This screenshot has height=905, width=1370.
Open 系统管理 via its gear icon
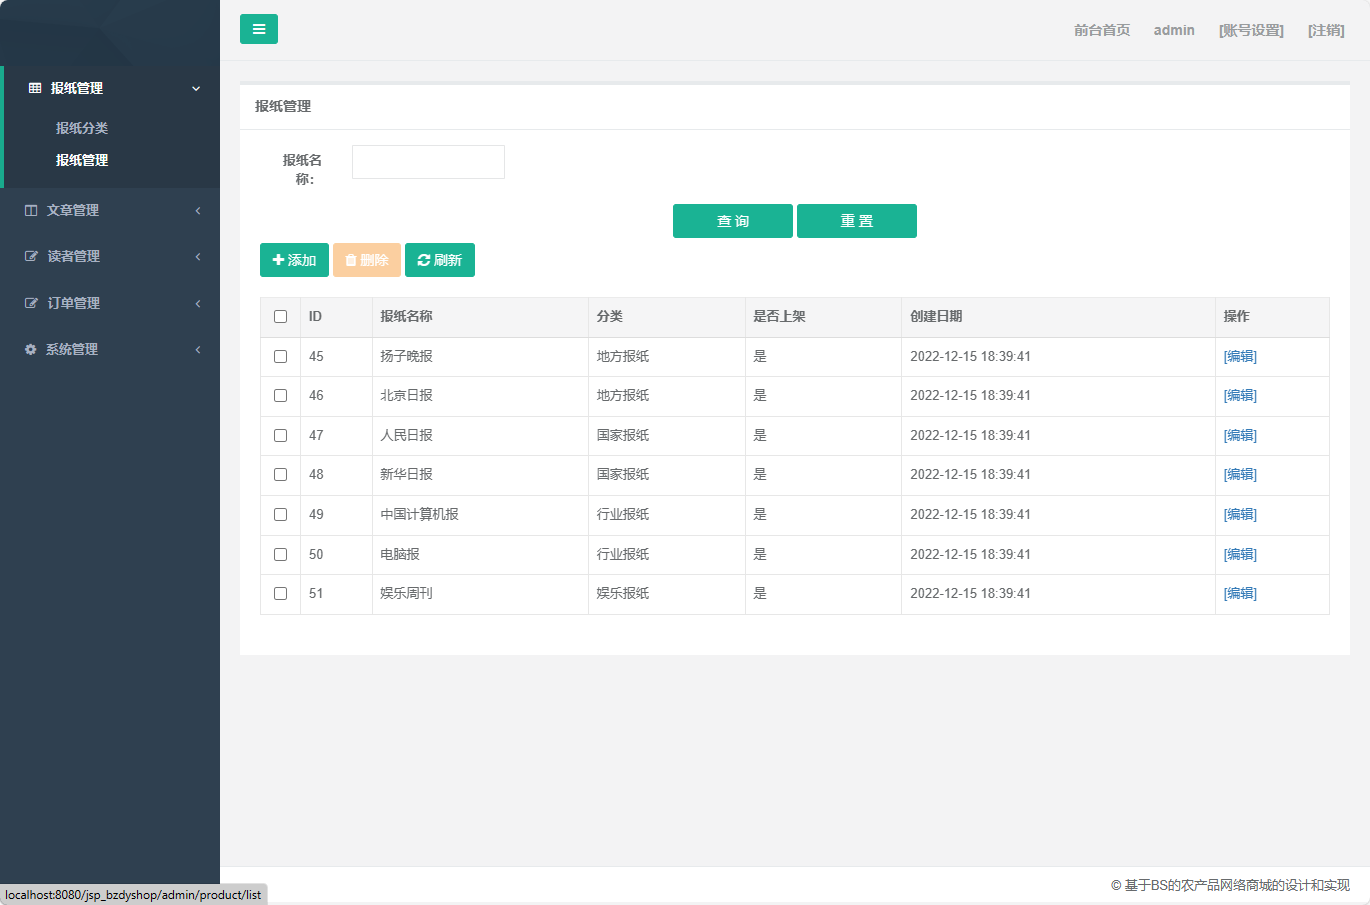[x=30, y=349]
